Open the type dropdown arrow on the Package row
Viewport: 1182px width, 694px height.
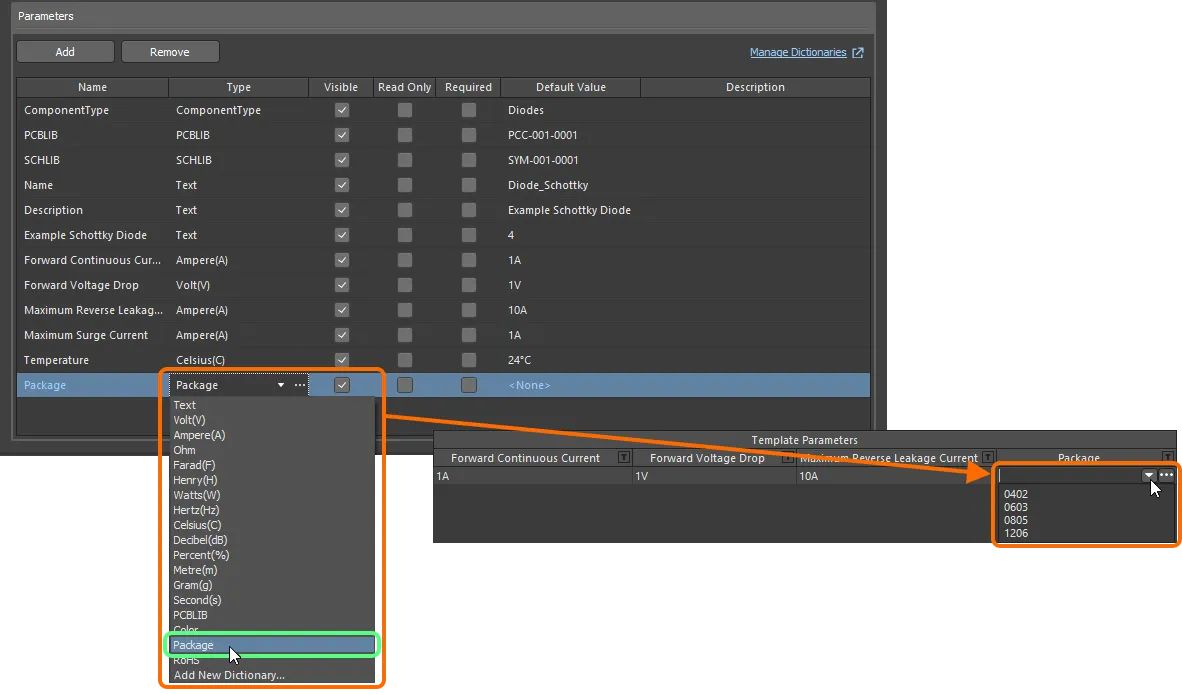tap(279, 384)
